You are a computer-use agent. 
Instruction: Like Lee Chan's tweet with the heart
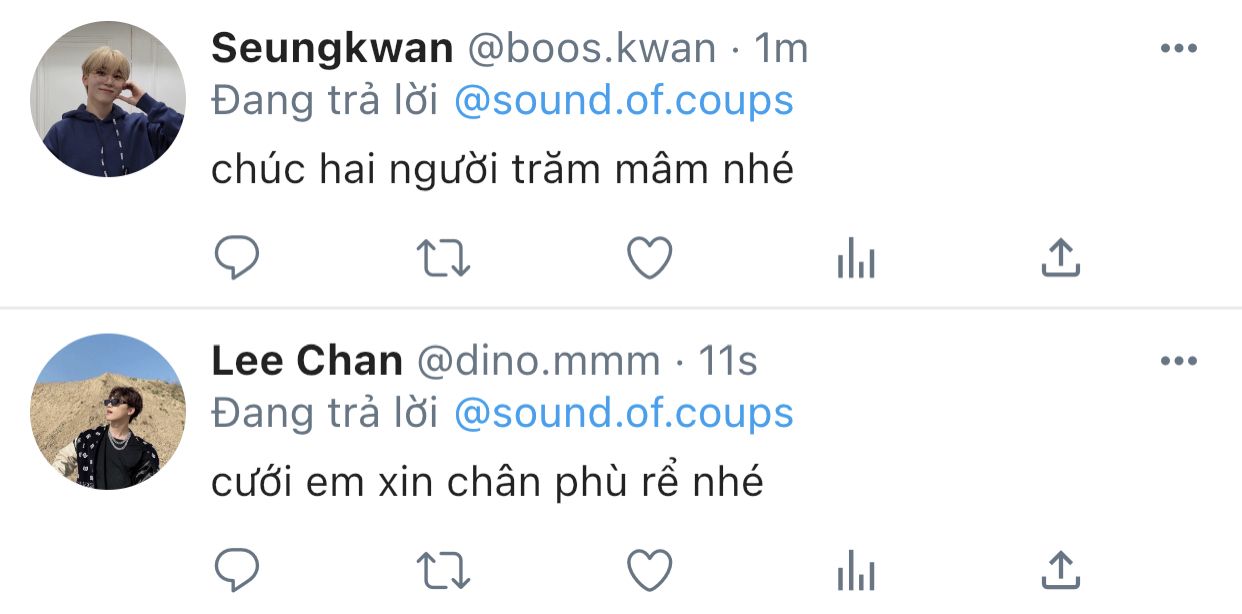coord(649,571)
